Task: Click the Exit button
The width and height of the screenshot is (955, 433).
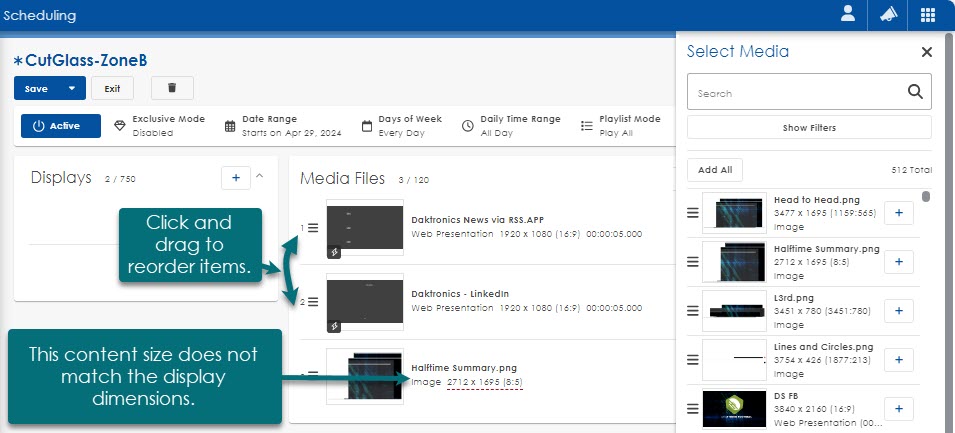Action: pyautogui.click(x=112, y=88)
